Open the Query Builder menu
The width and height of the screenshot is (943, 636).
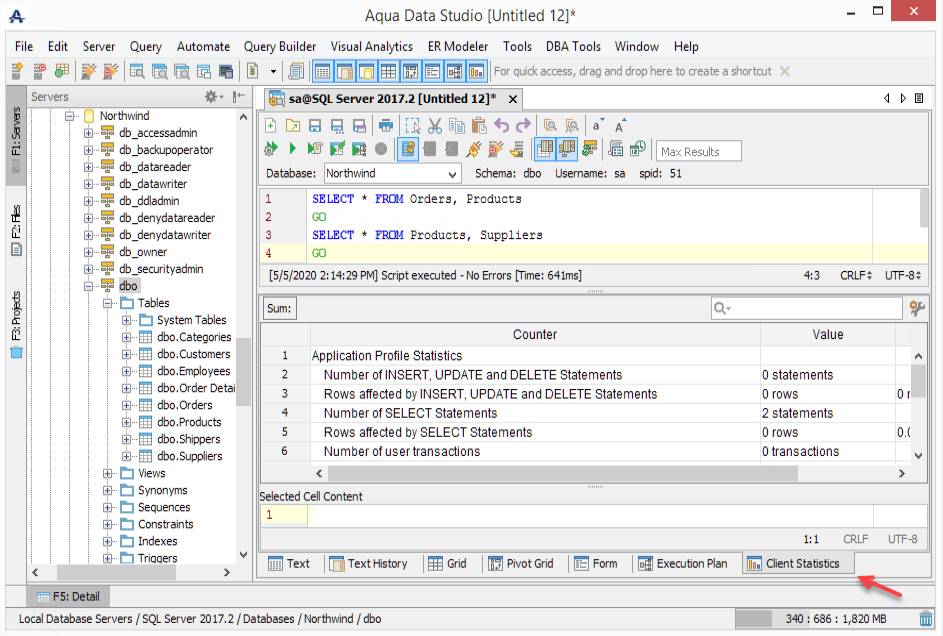280,46
